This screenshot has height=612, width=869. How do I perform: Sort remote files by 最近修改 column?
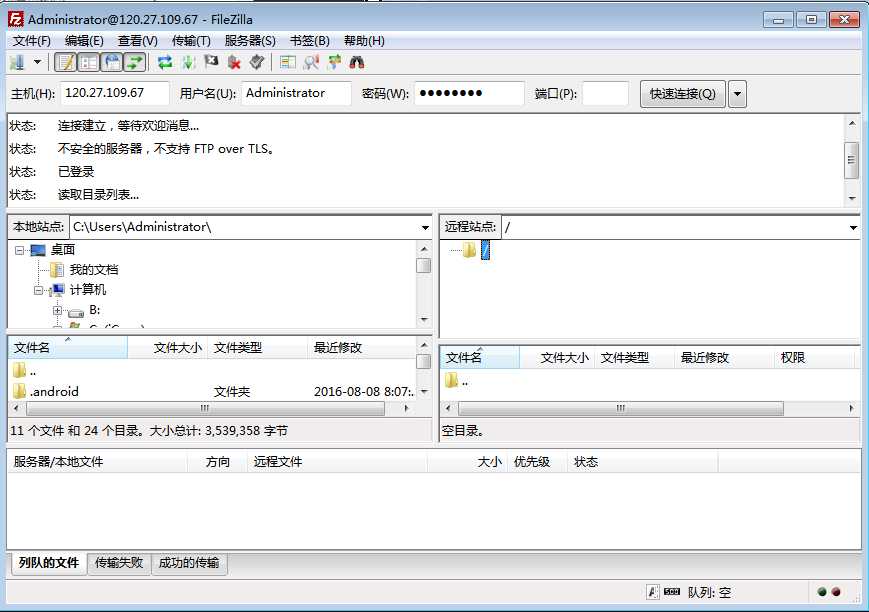click(724, 358)
